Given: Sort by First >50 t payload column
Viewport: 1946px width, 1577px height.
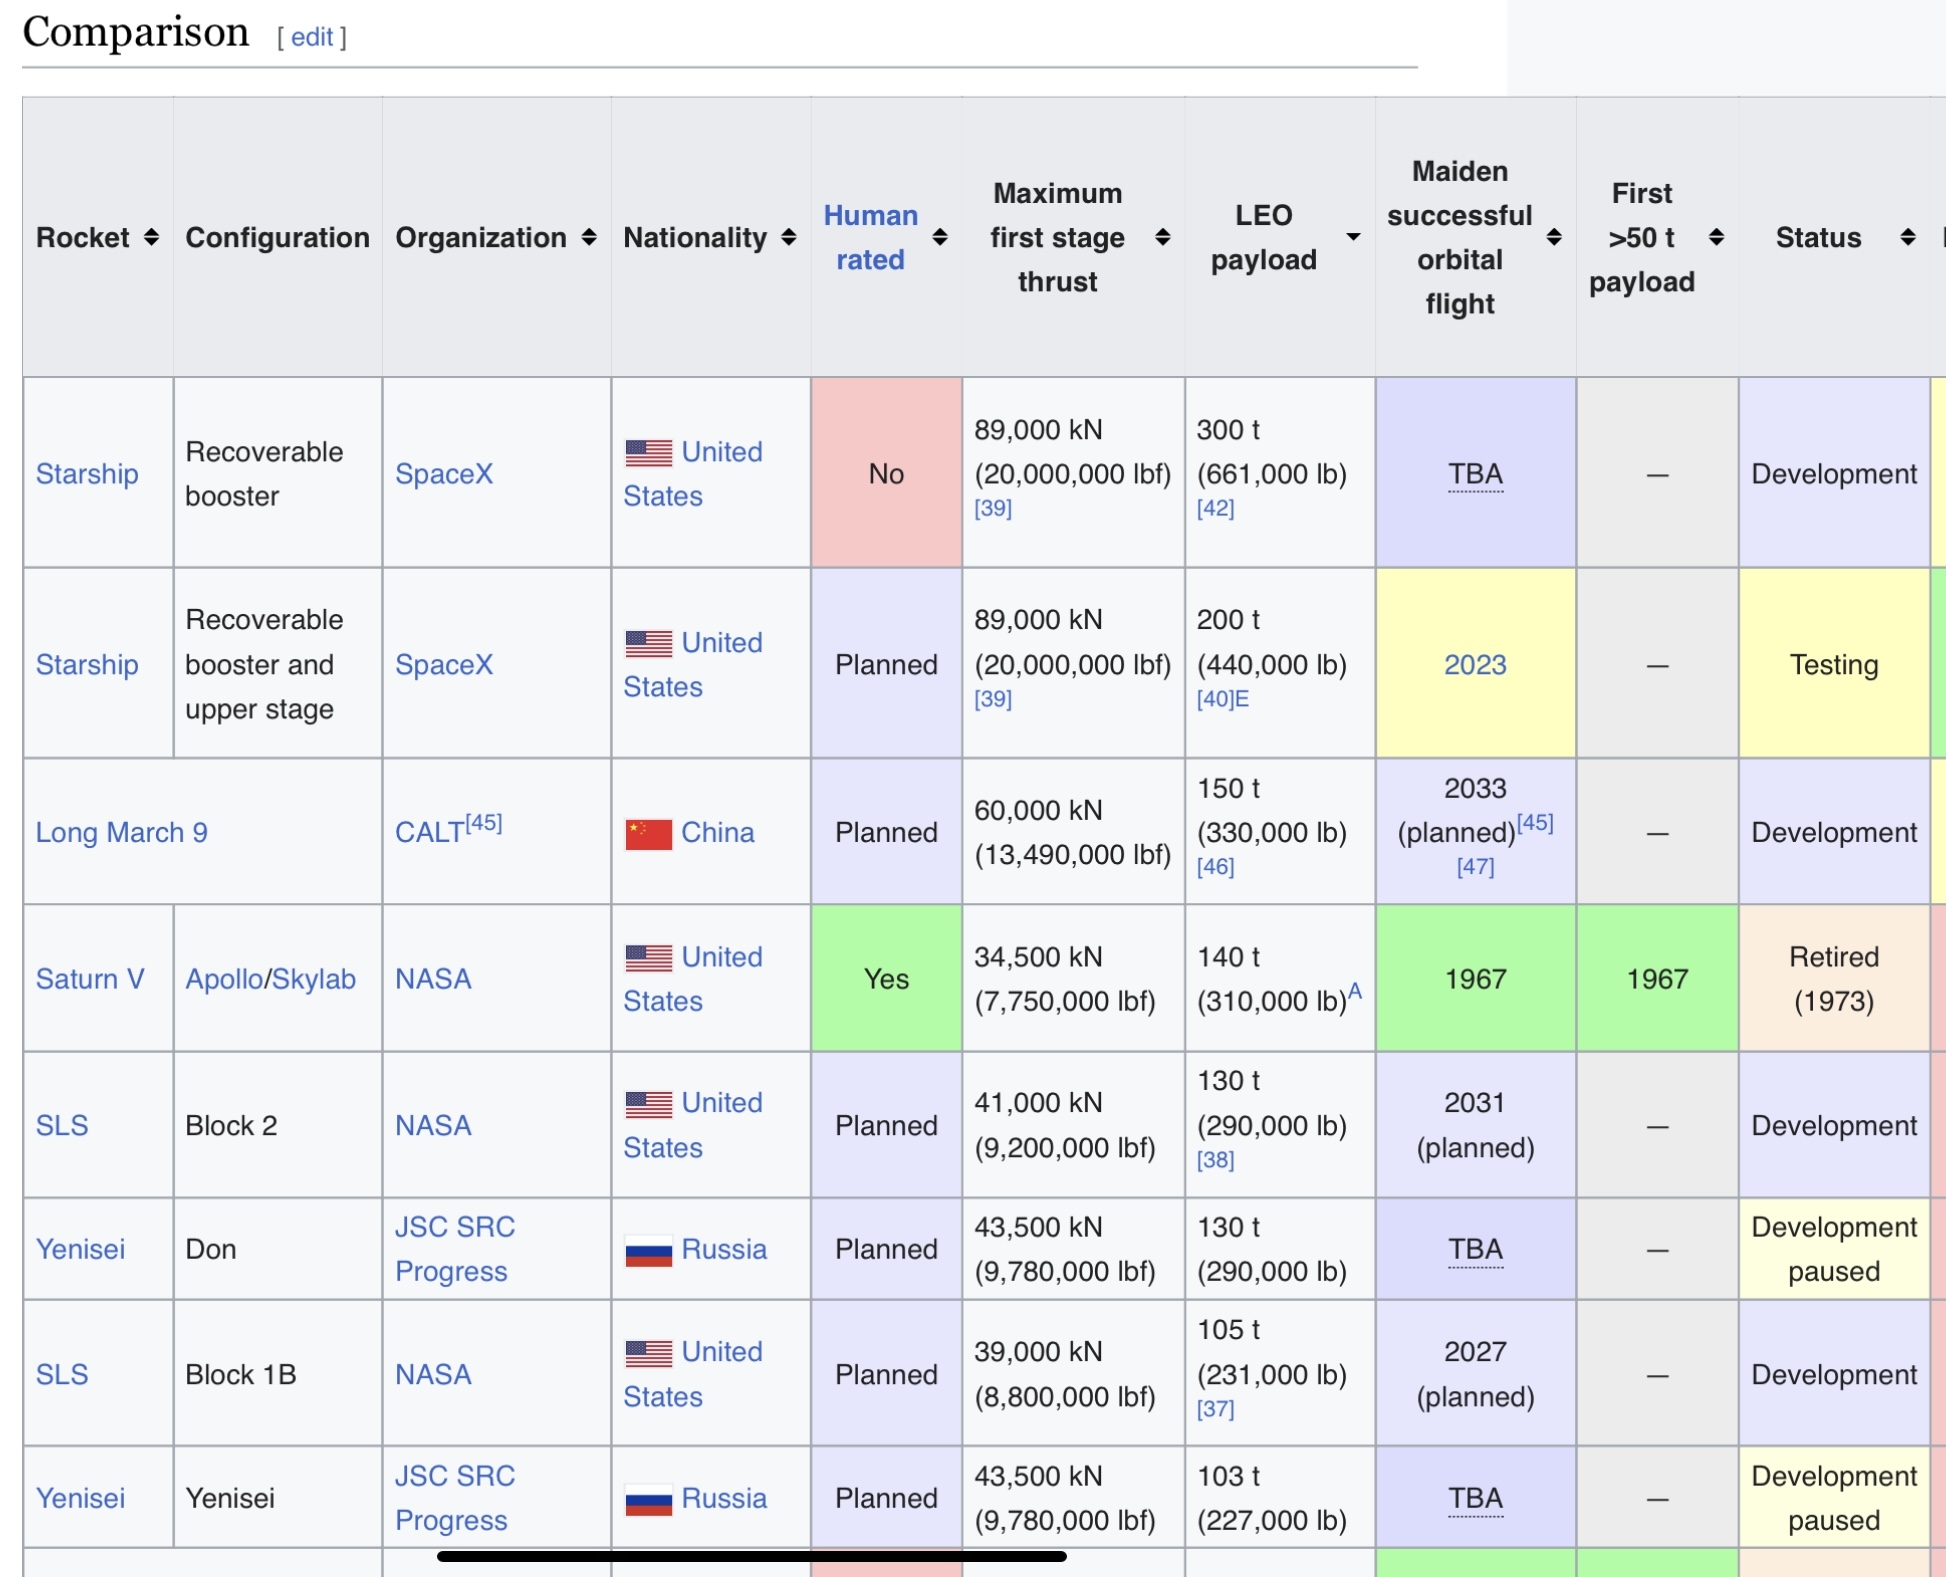Looking at the screenshot, I should click(1716, 237).
